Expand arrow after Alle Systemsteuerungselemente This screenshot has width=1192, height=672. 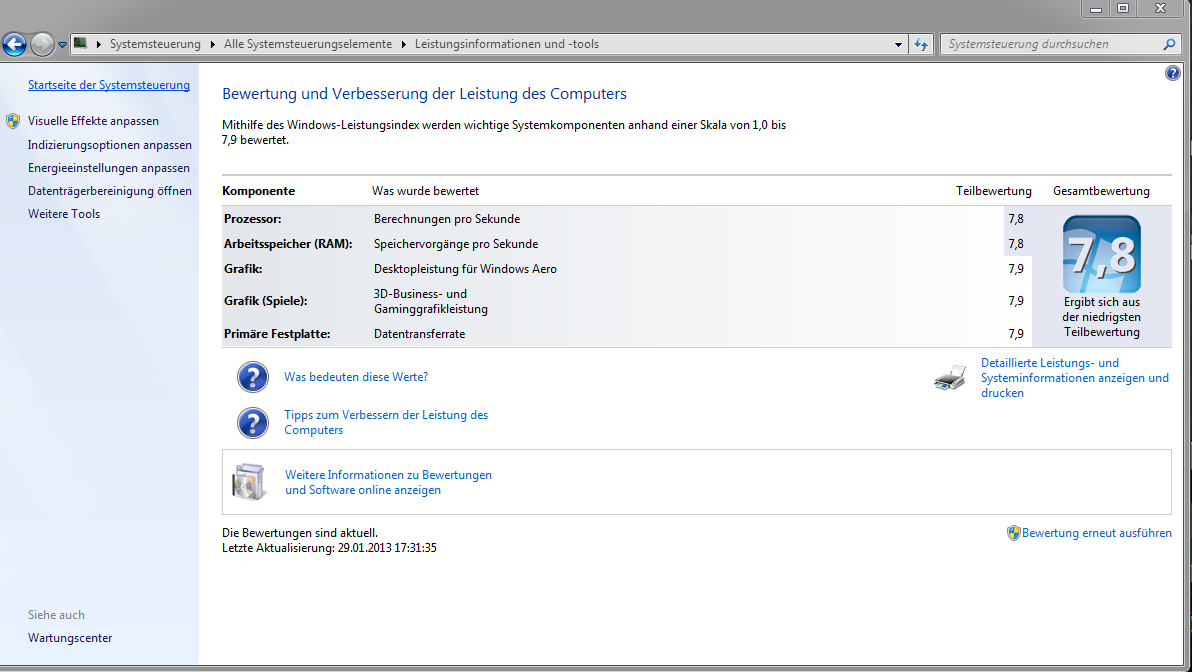pyautogui.click(x=404, y=44)
